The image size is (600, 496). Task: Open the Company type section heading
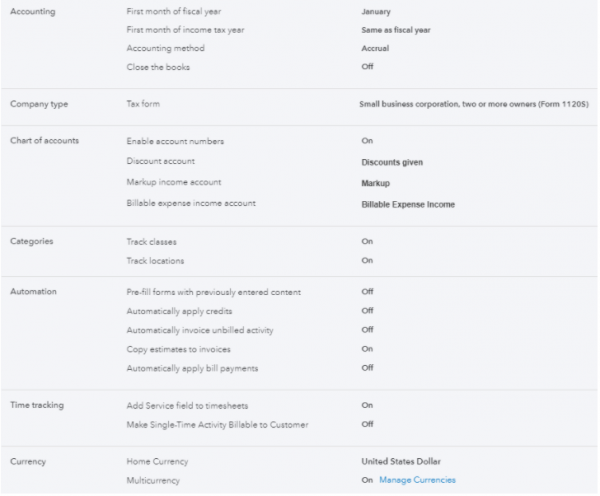[x=37, y=104]
